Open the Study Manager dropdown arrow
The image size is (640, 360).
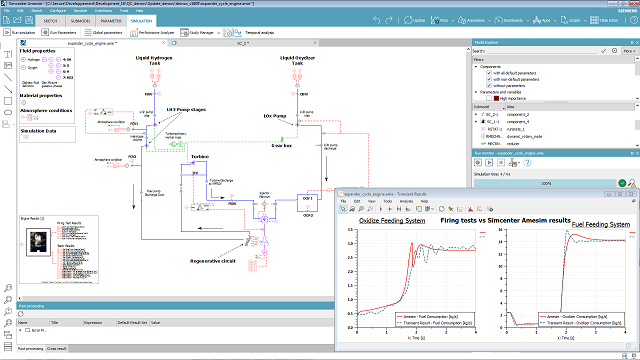(218, 33)
